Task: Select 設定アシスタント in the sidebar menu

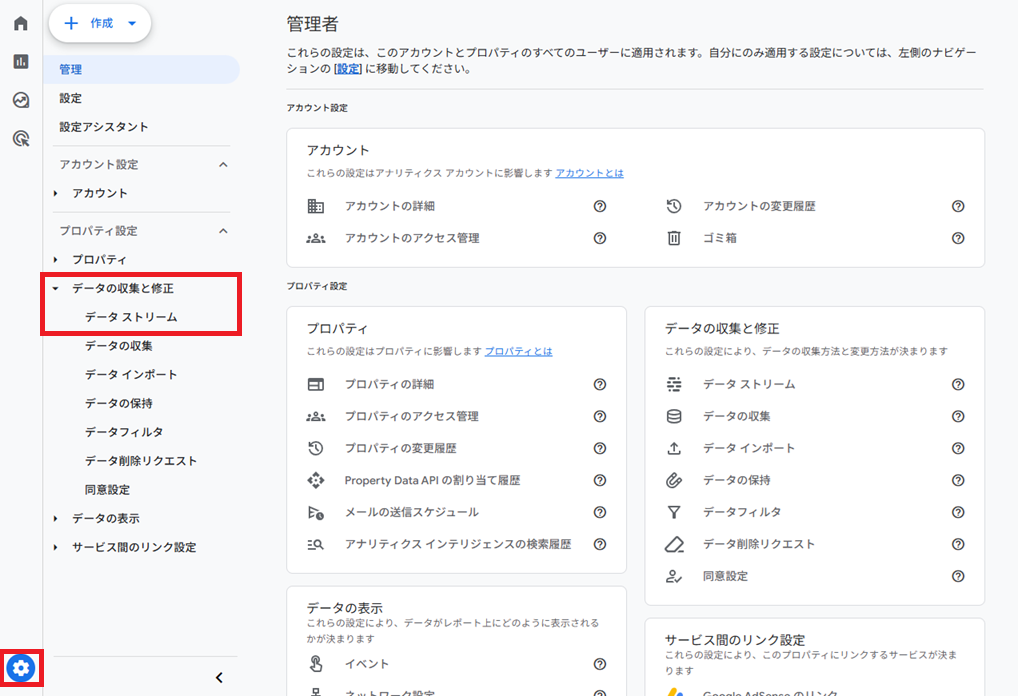Action: (104, 127)
